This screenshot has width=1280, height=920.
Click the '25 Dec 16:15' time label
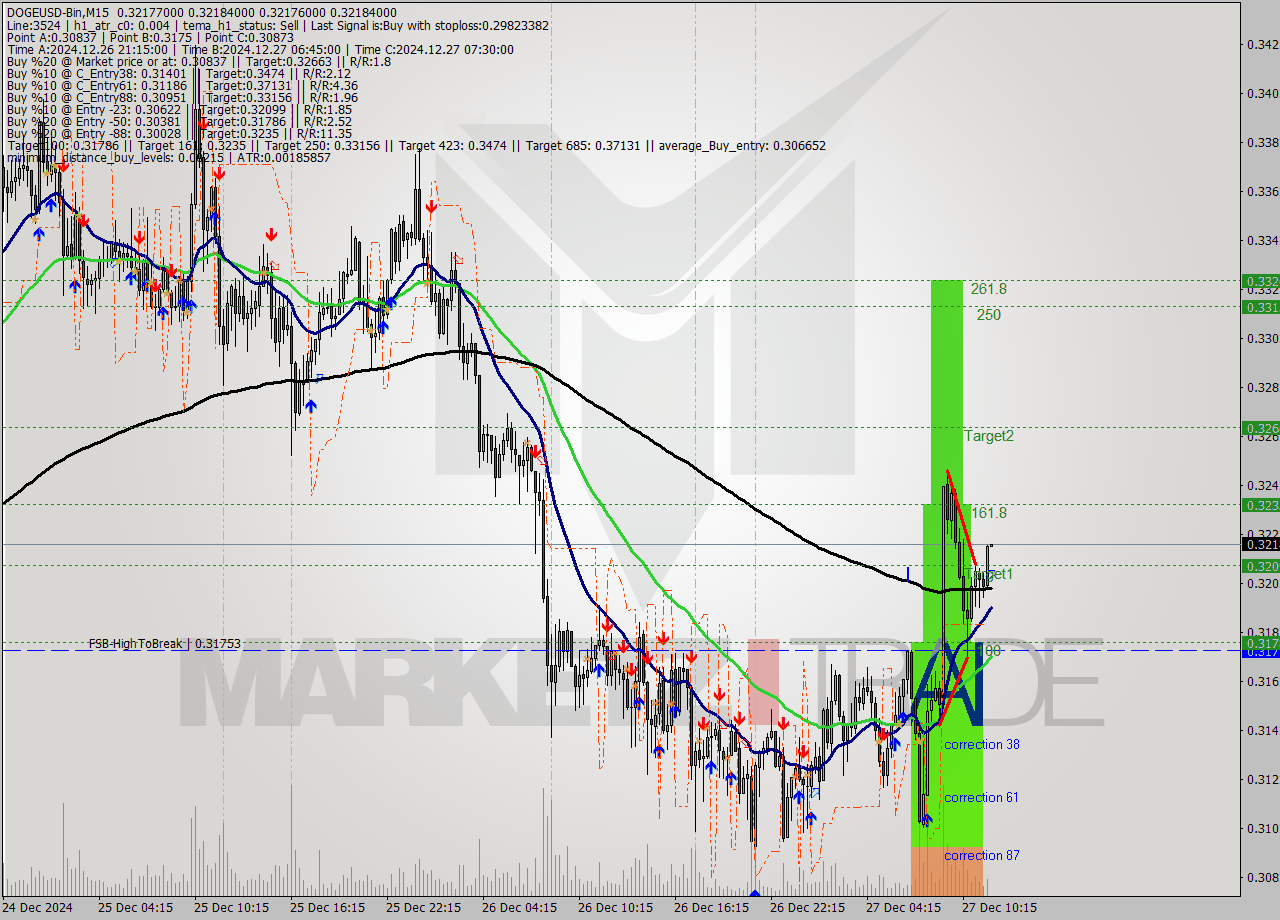pos(327,908)
